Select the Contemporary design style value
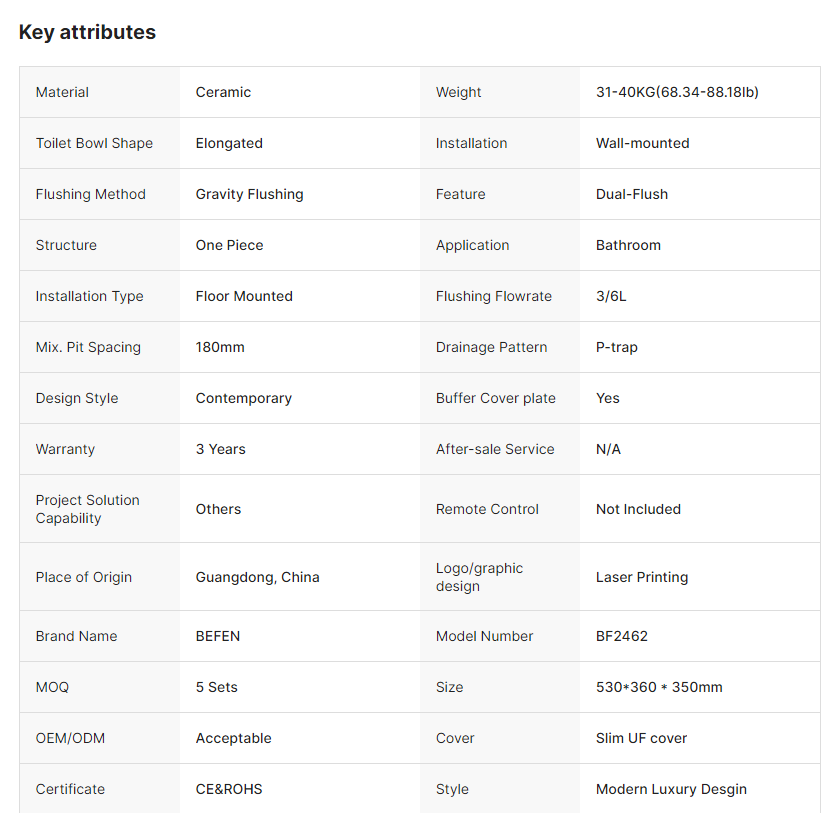This screenshot has height=813, width=840. pos(243,398)
